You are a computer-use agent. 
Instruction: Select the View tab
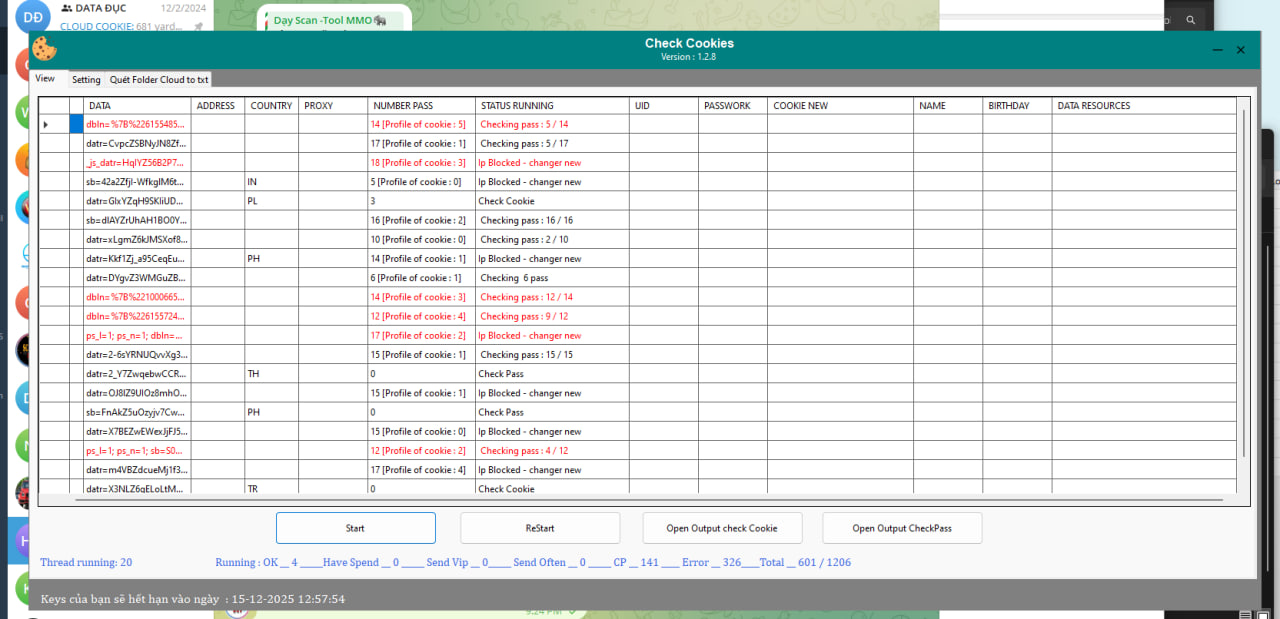(x=46, y=79)
